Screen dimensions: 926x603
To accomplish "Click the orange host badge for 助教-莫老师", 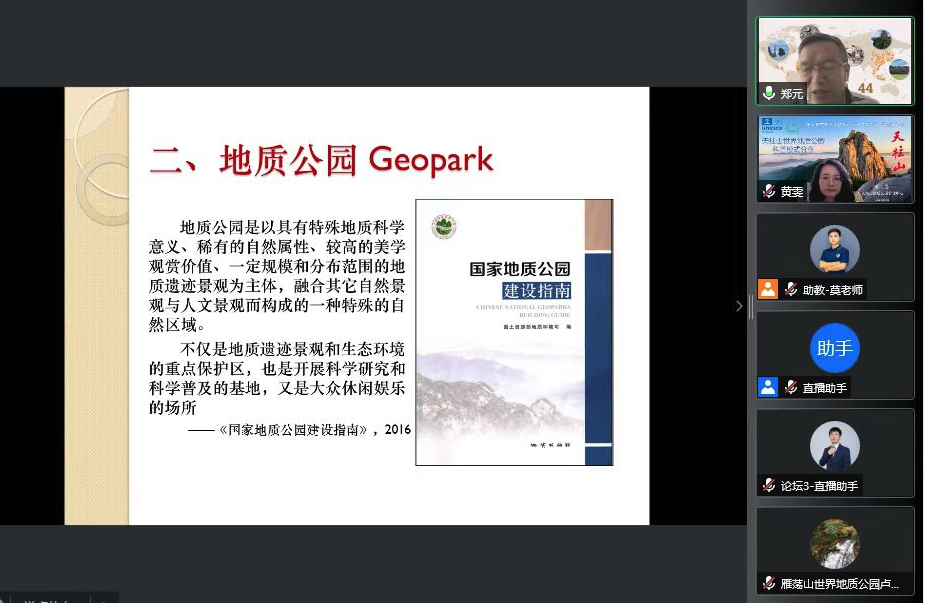I will coord(767,289).
